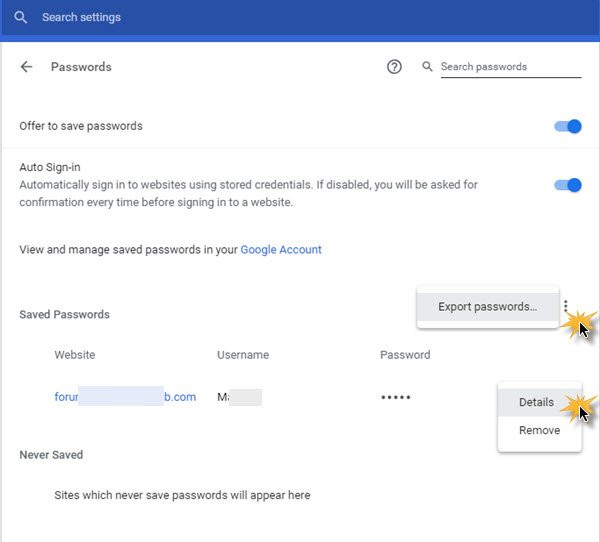
Task: Go back using the arrow beside Passwords
Action: [x=27, y=67]
